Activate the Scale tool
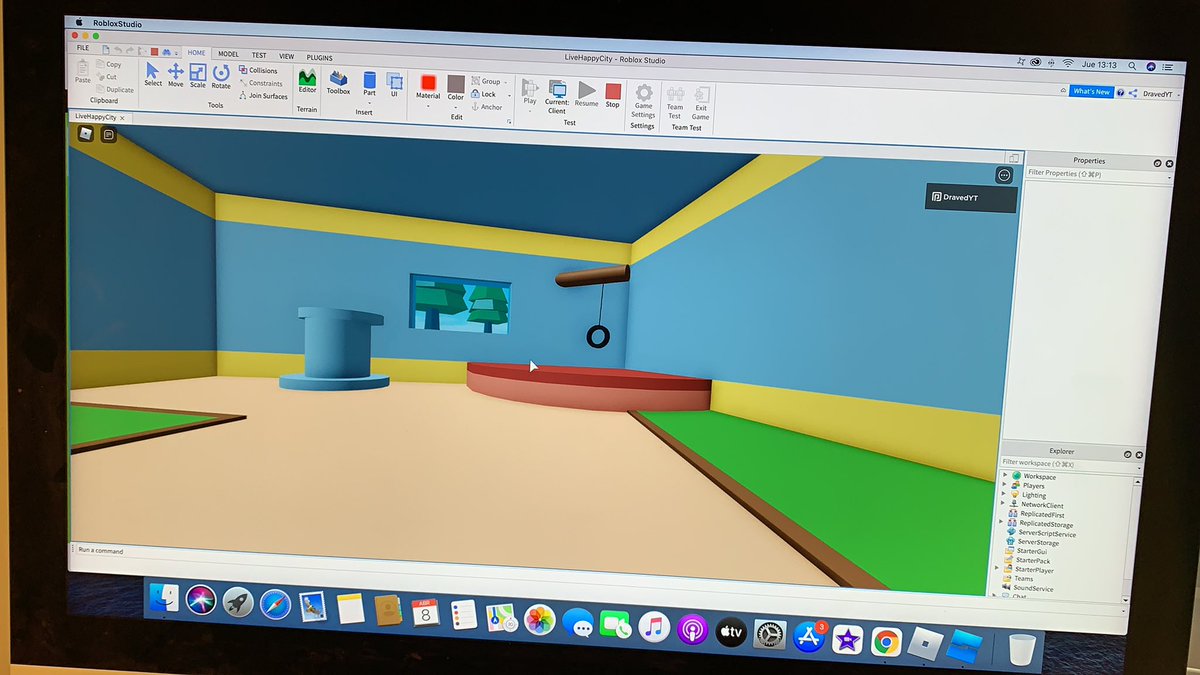Viewport: 1200px width, 675px height. (197, 76)
